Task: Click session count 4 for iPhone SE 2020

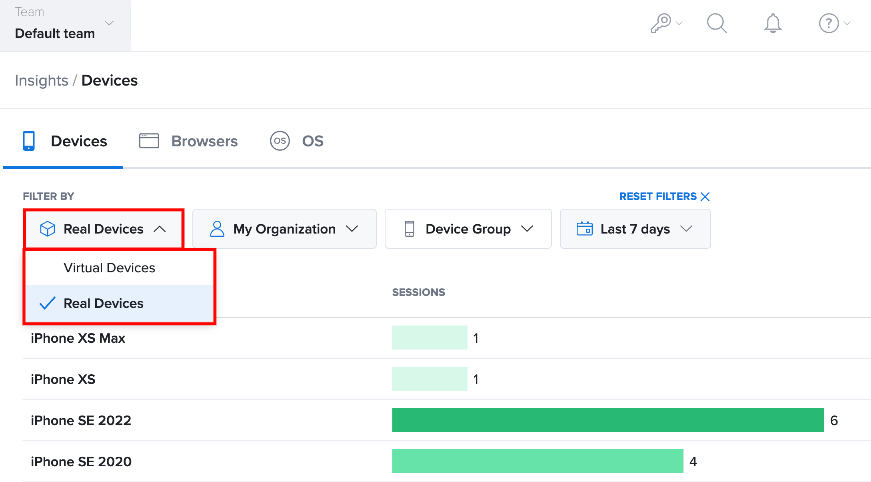Action: [x=693, y=461]
